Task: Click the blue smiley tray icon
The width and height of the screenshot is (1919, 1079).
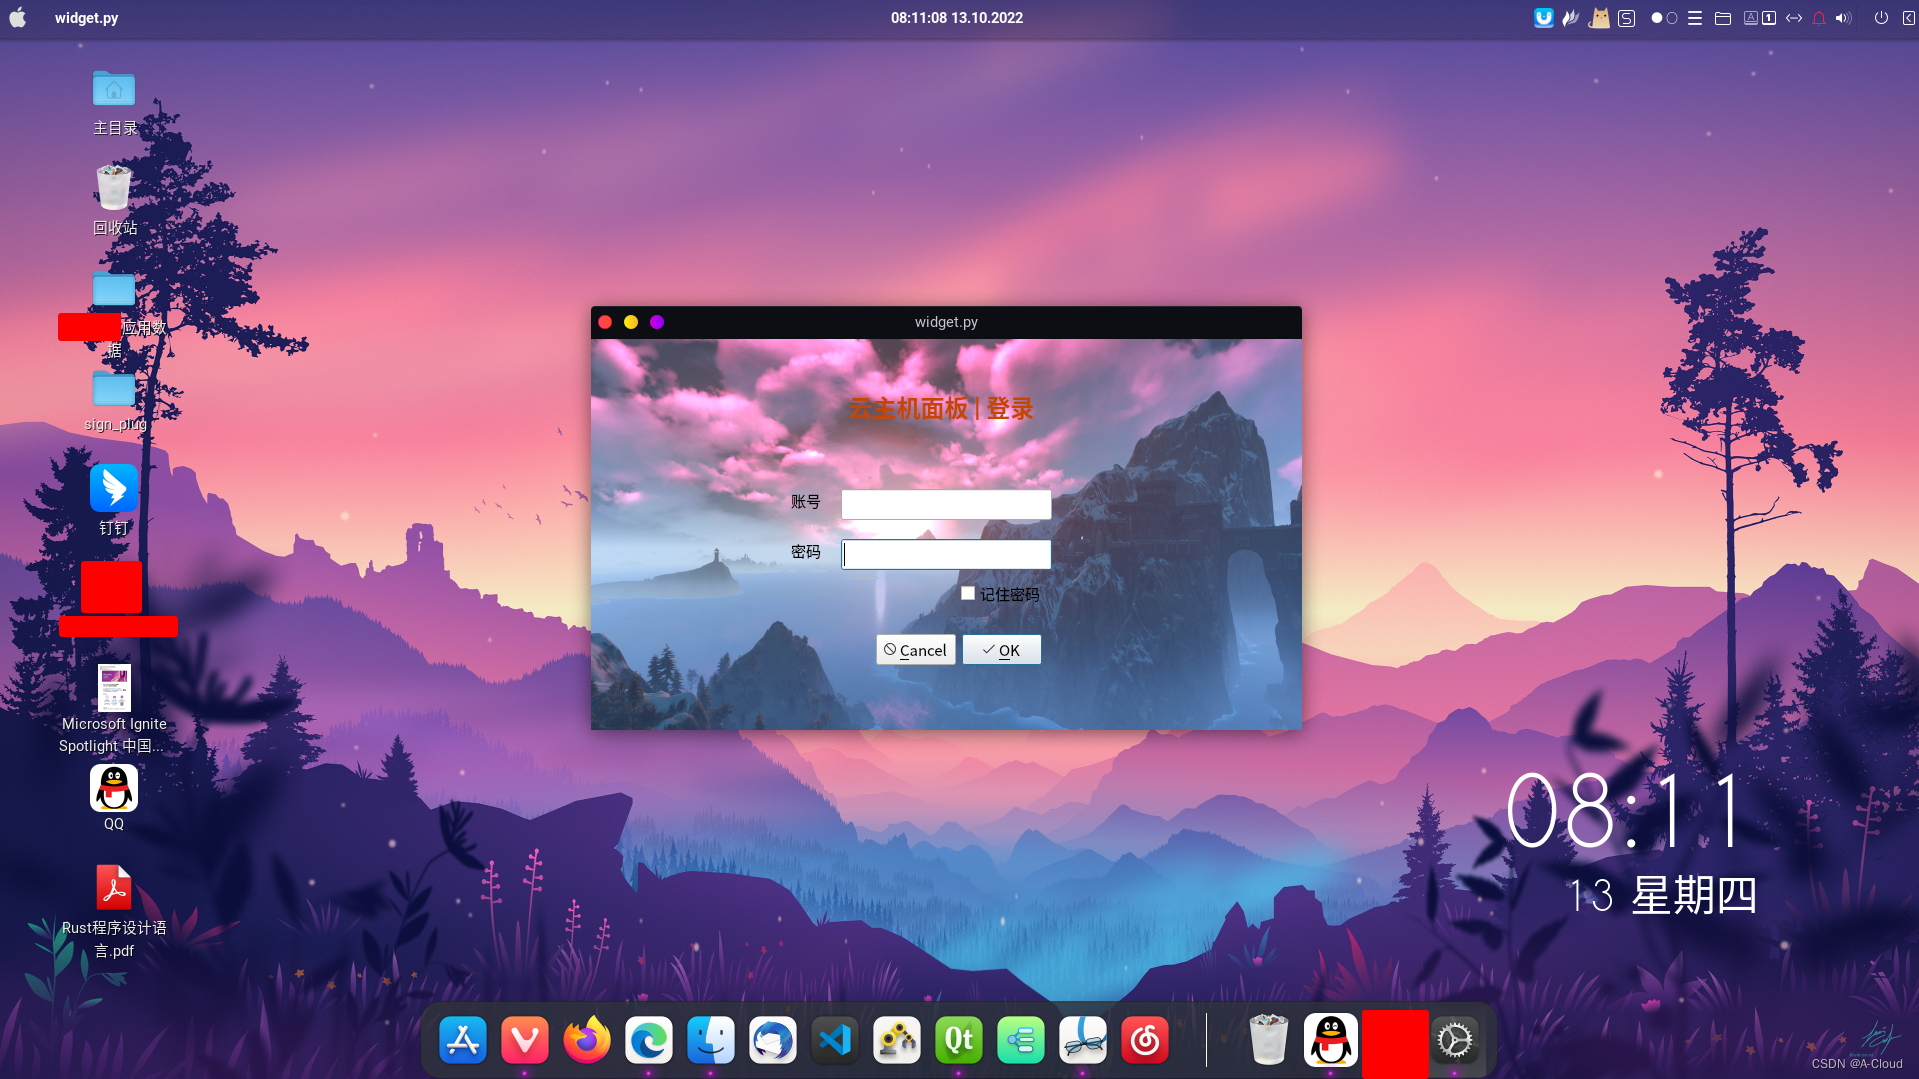Action: 1544,18
